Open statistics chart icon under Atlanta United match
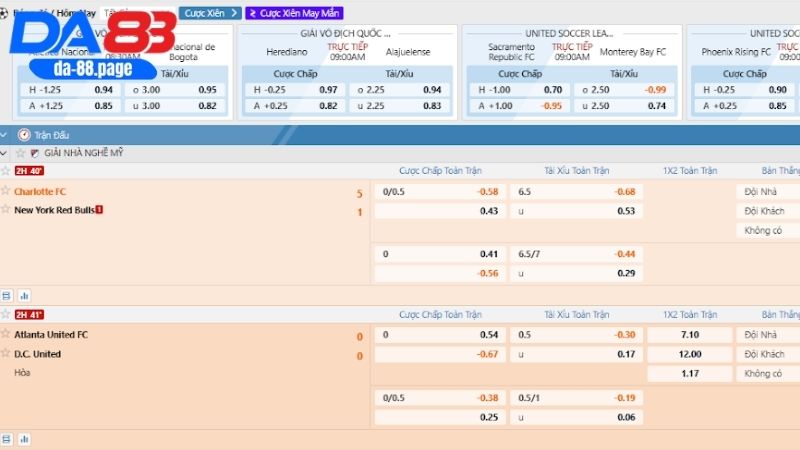Screen dimensions: 800x450 (x=24, y=439)
